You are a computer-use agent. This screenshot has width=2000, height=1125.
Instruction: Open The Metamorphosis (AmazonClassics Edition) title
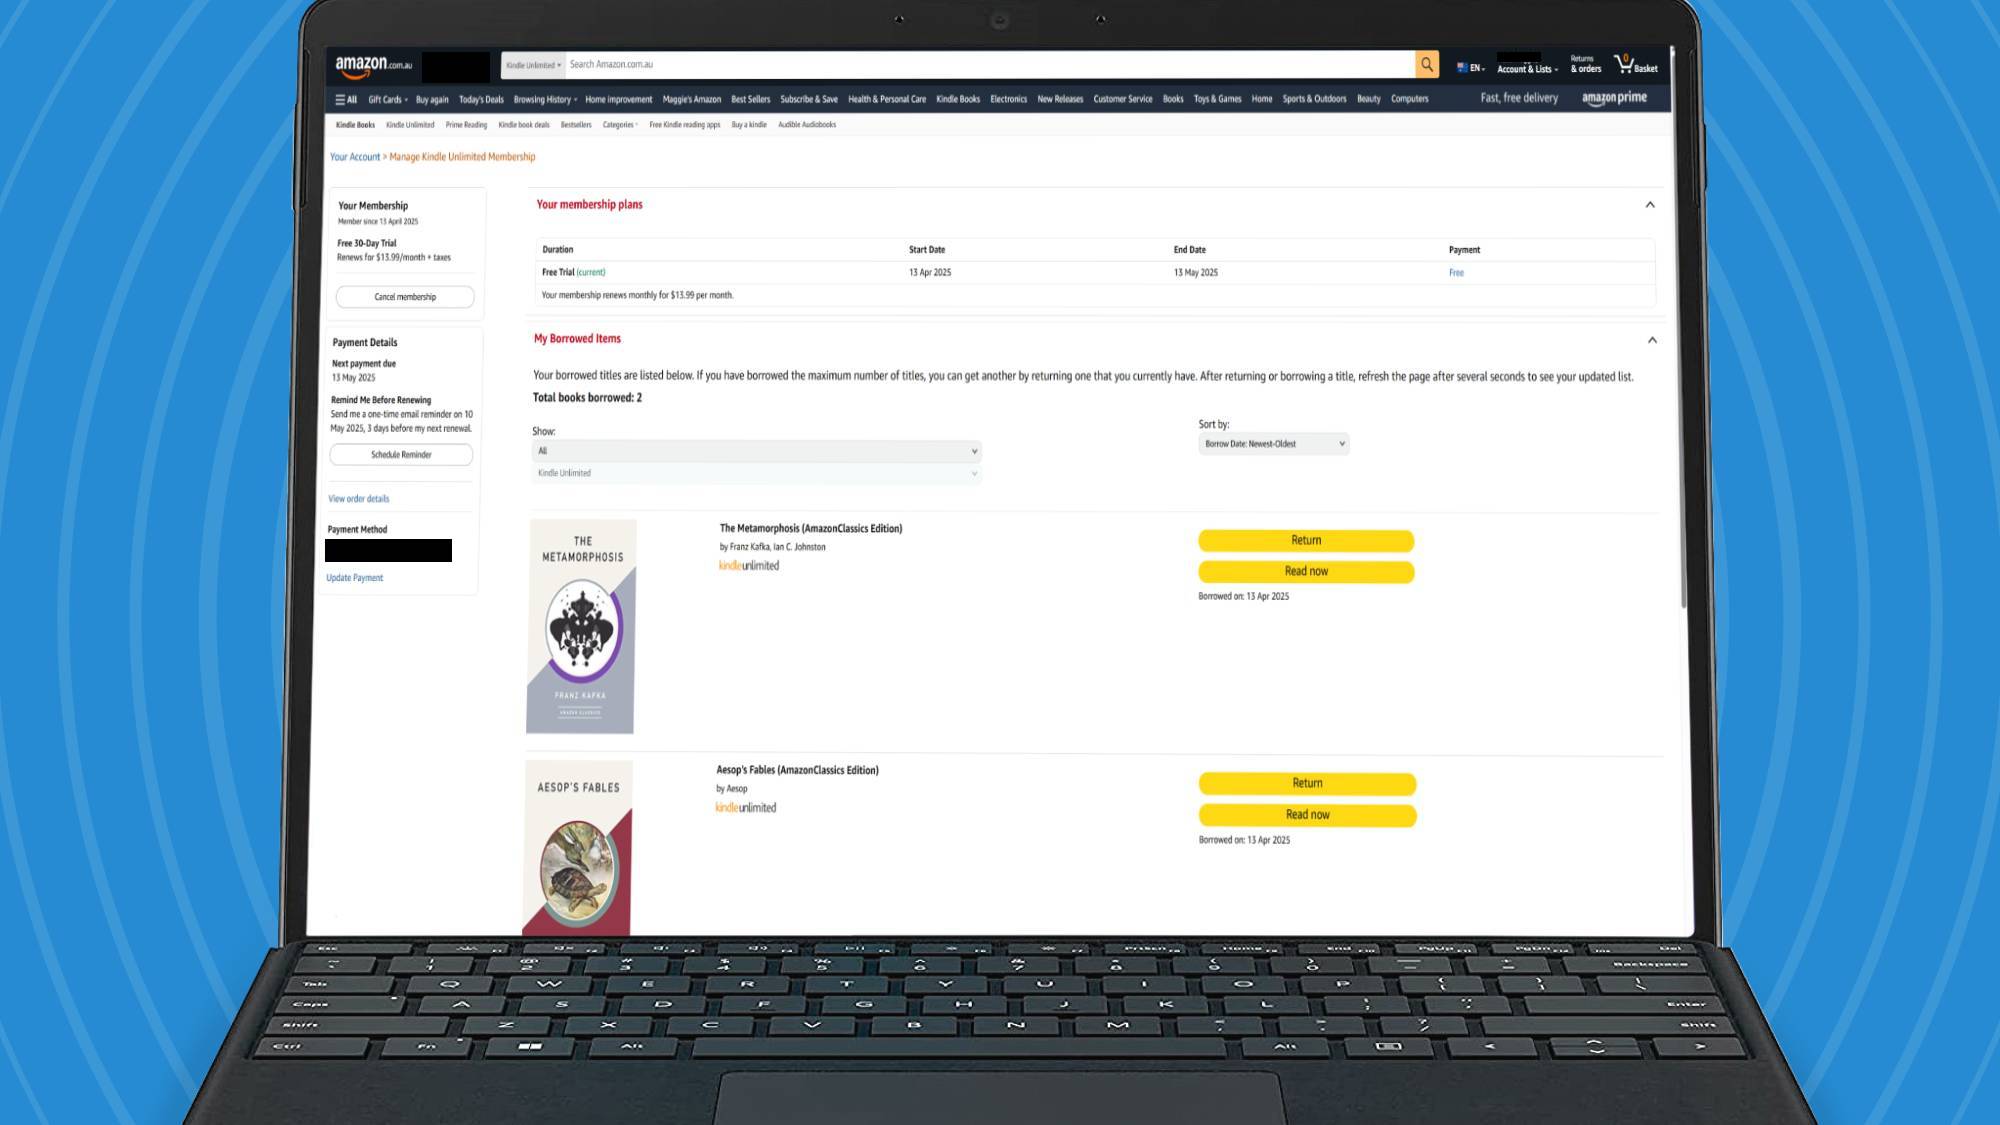(x=811, y=529)
